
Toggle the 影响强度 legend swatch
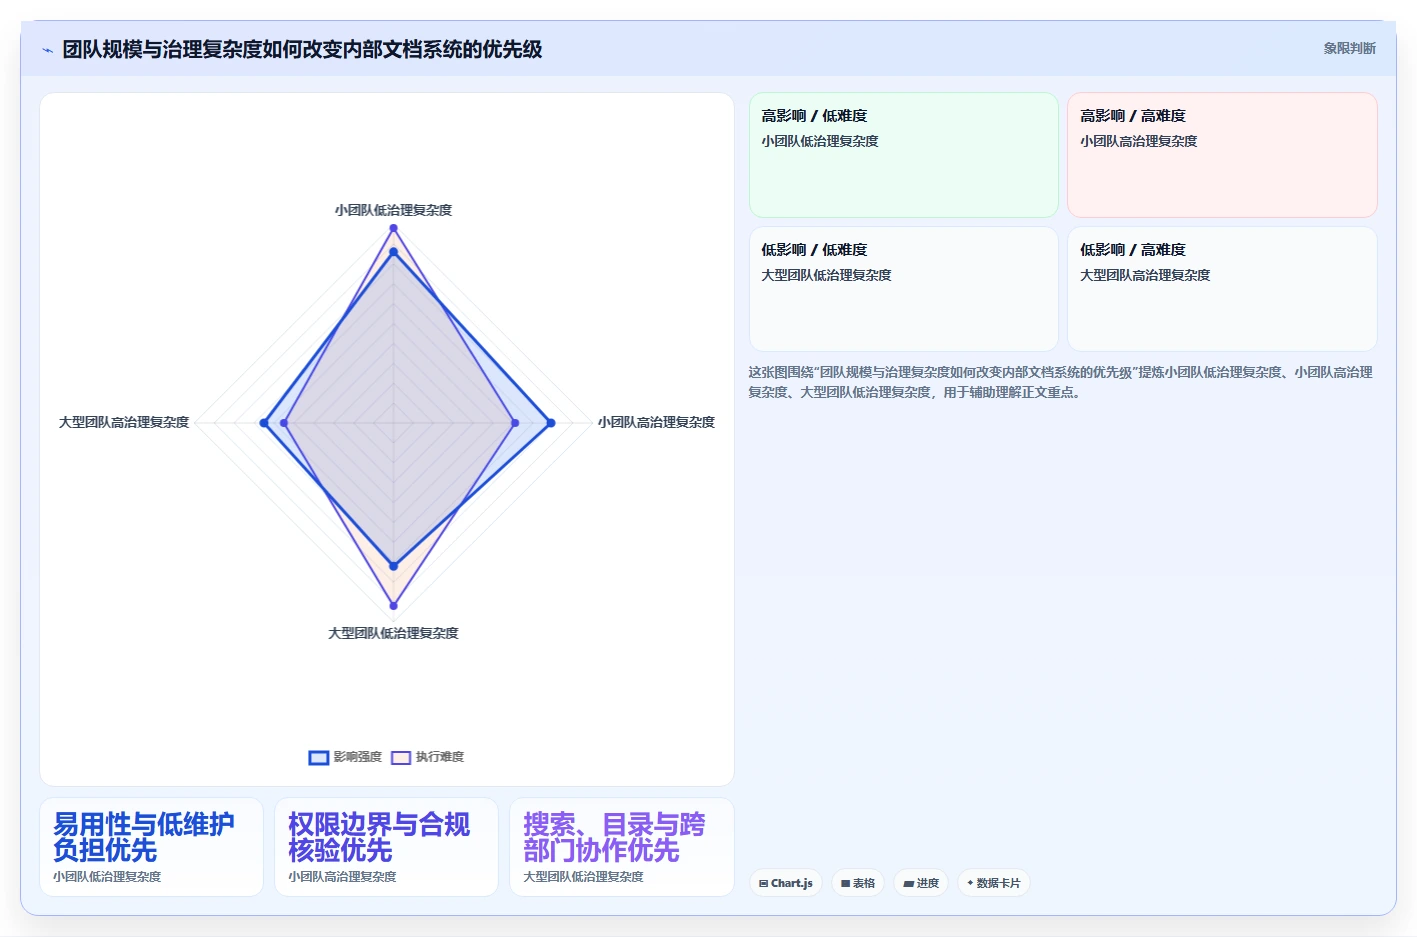(318, 757)
